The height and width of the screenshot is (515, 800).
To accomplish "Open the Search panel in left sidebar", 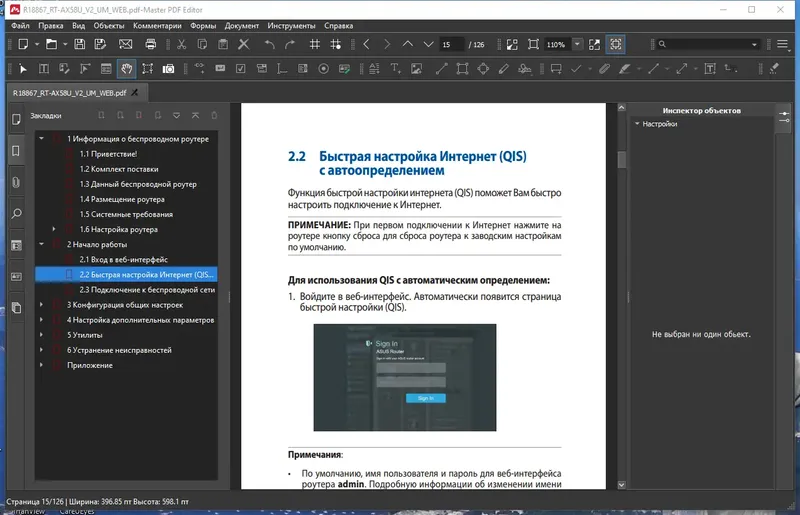I will coord(16,213).
